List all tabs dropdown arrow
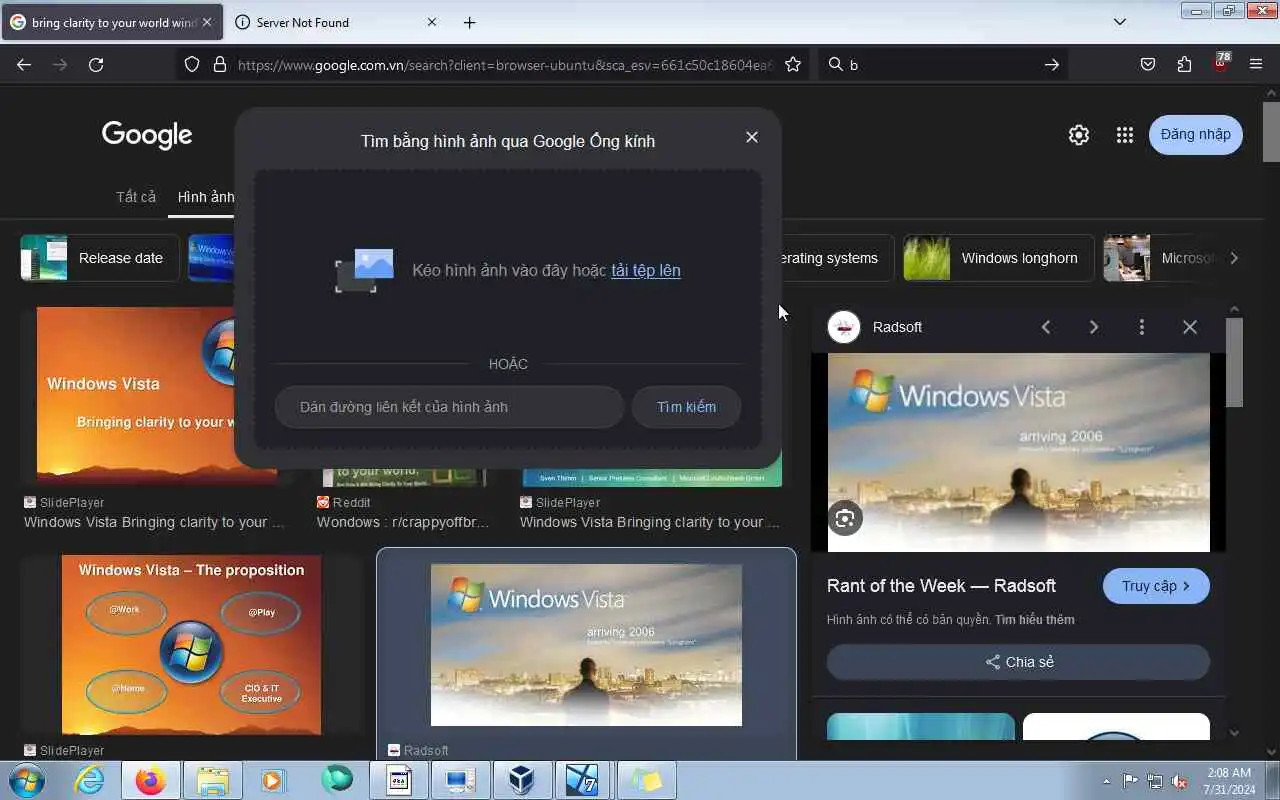 (1119, 22)
